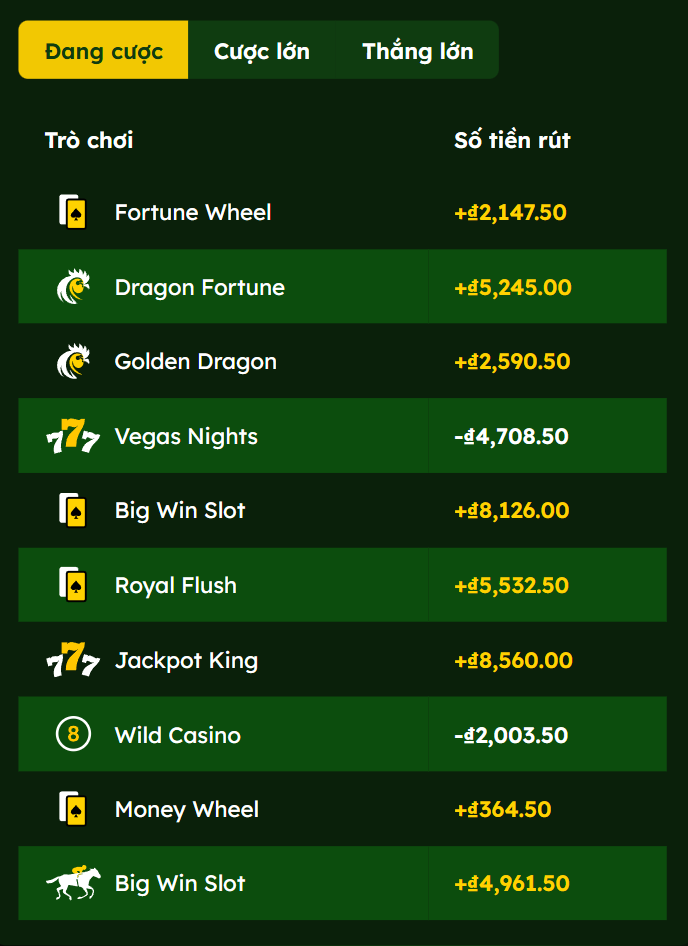The width and height of the screenshot is (688, 946).
Task: Select the Đang cược tab
Action: pyautogui.click(x=104, y=51)
